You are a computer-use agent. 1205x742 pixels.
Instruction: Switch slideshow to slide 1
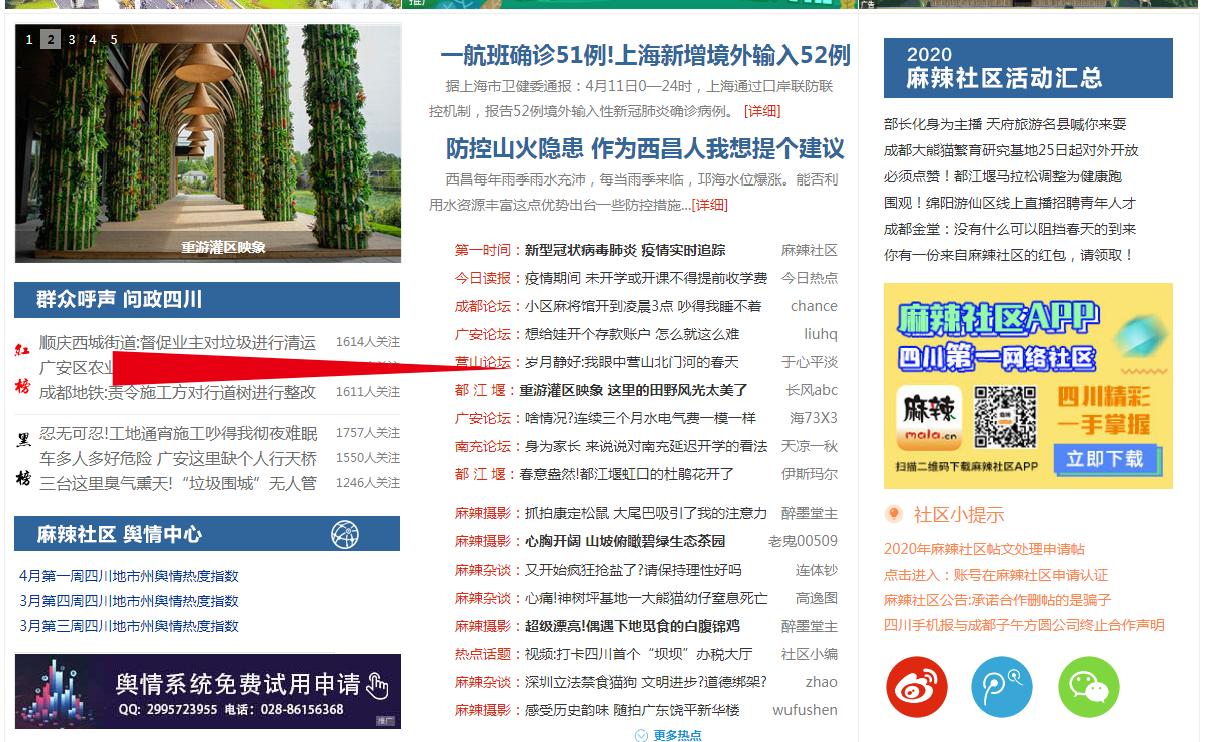[x=29, y=40]
